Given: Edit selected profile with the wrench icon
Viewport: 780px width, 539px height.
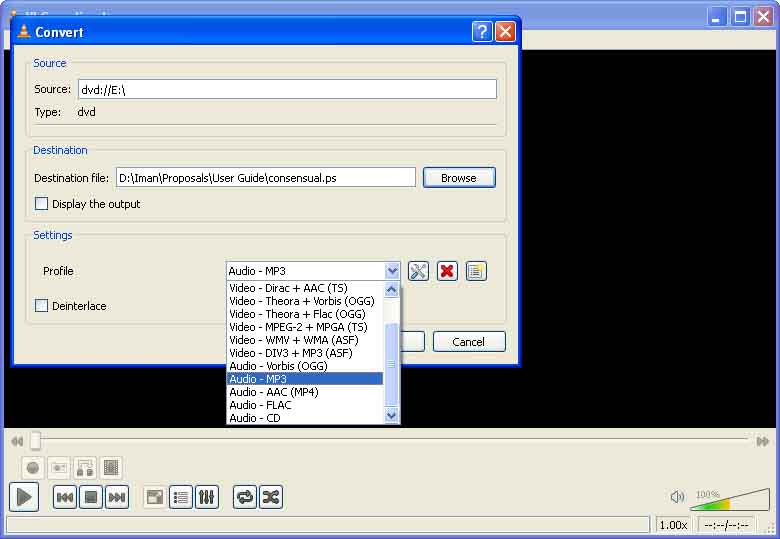Looking at the screenshot, I should [x=418, y=271].
